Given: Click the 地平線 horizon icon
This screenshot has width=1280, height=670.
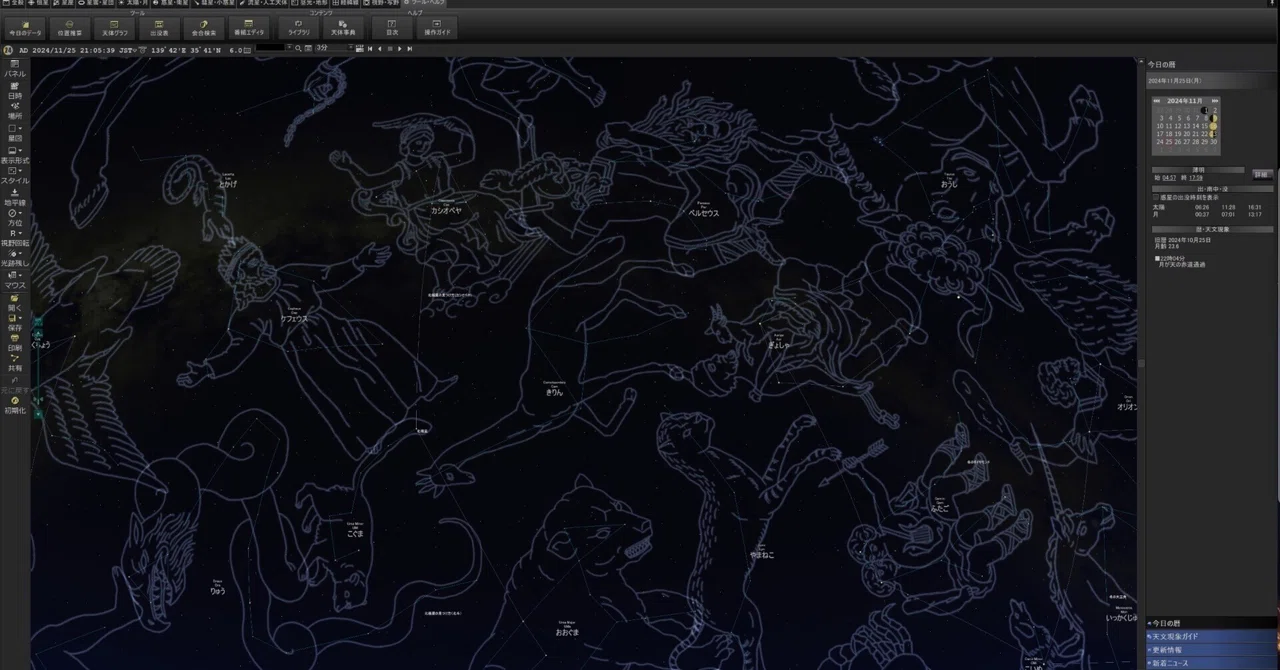Looking at the screenshot, I should [x=15, y=197].
